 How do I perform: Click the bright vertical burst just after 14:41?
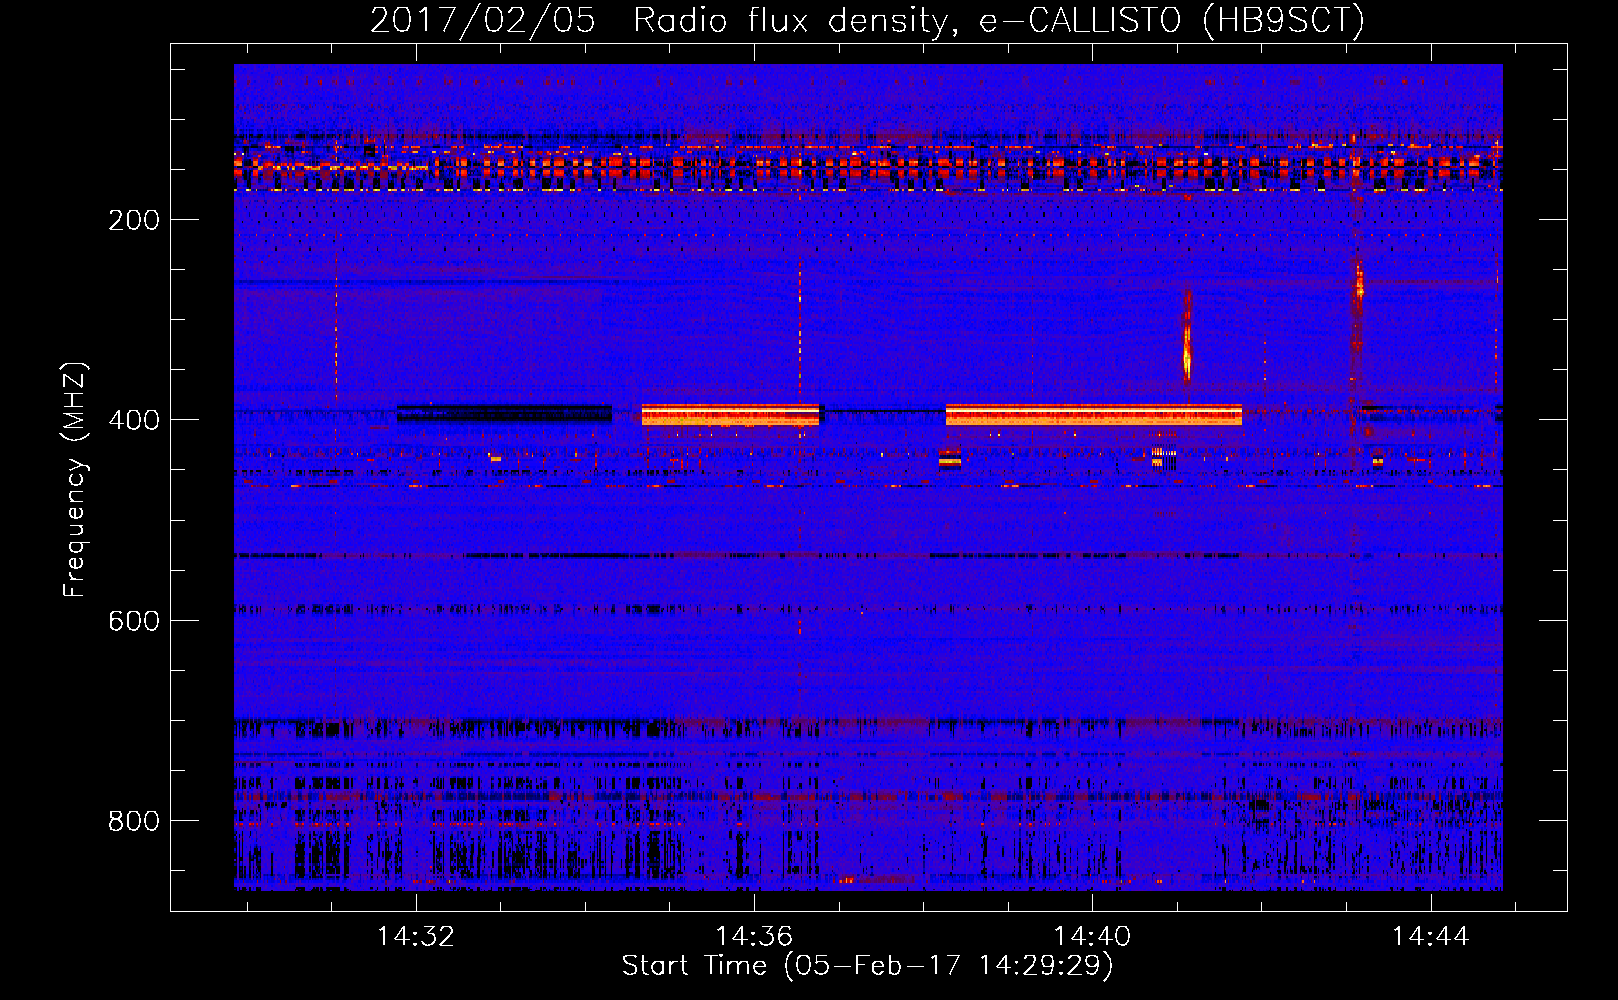point(1187,338)
